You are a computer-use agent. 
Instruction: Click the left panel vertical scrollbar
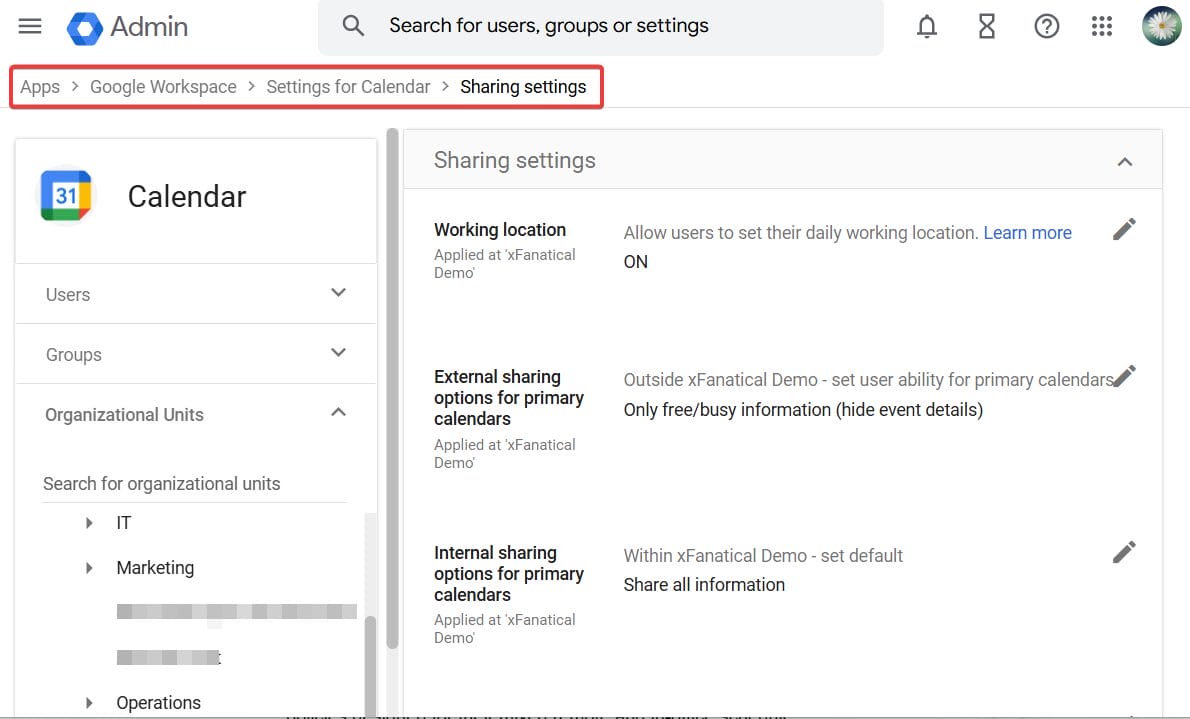(x=392, y=387)
